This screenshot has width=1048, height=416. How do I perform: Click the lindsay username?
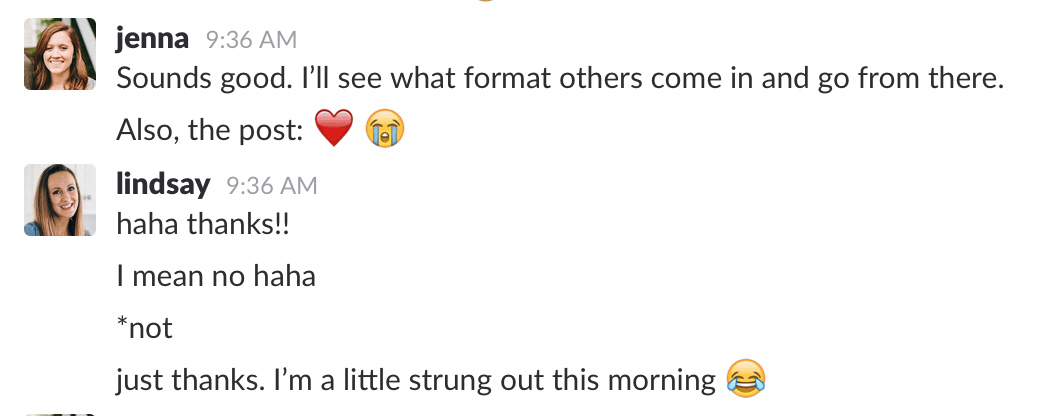[x=164, y=185]
